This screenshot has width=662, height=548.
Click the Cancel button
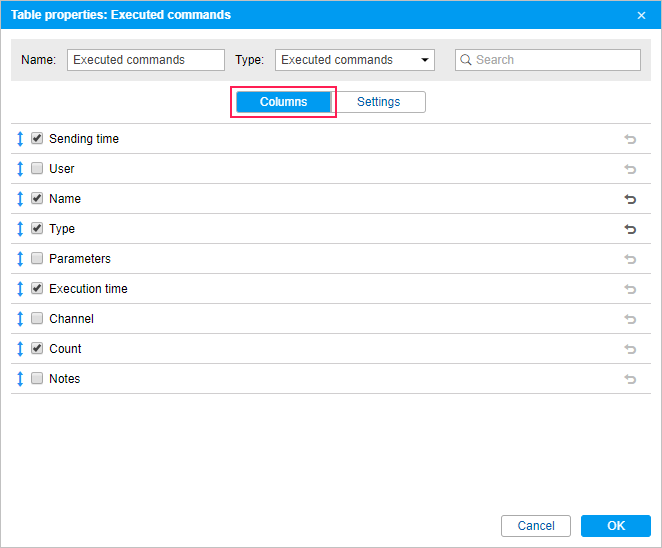pyautogui.click(x=536, y=526)
